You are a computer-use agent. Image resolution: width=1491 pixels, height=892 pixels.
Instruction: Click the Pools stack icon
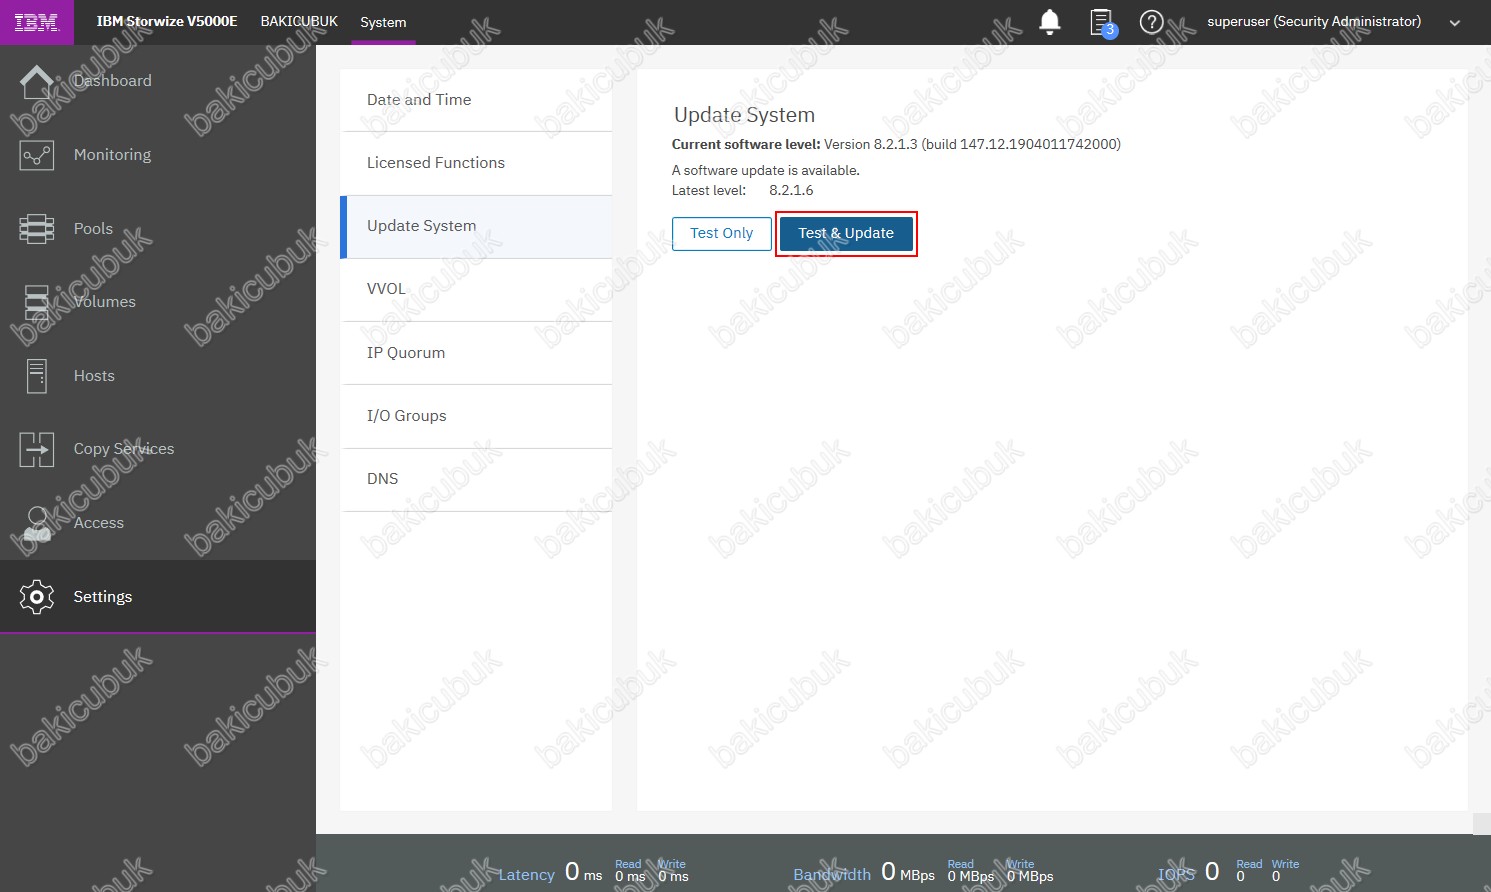point(37,229)
